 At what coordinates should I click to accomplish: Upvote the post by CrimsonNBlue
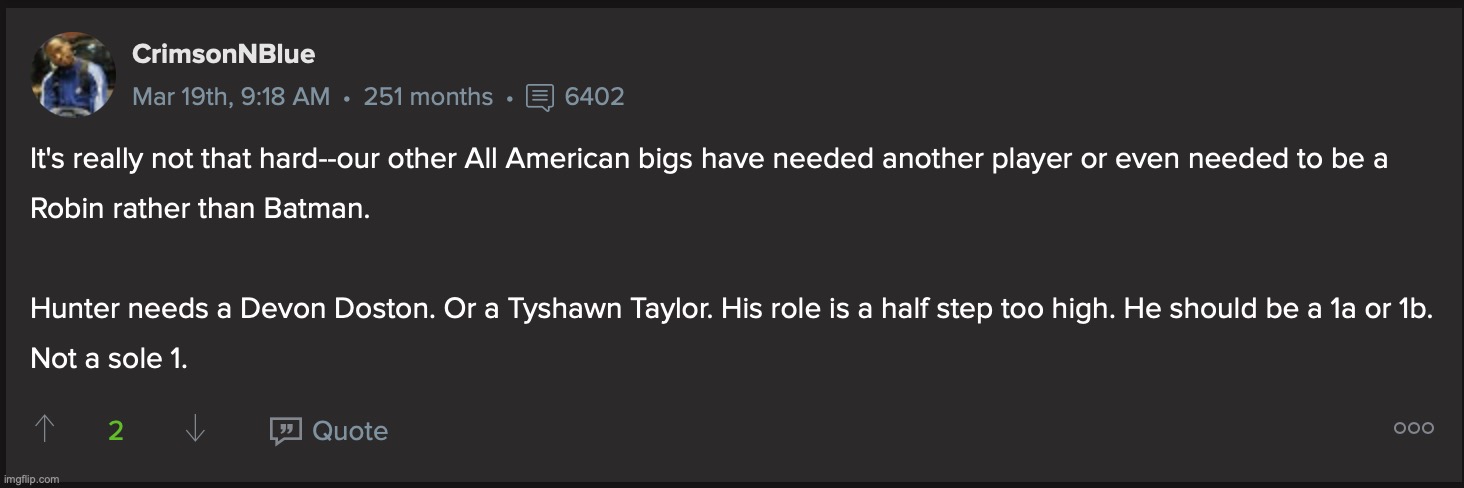tap(44, 430)
